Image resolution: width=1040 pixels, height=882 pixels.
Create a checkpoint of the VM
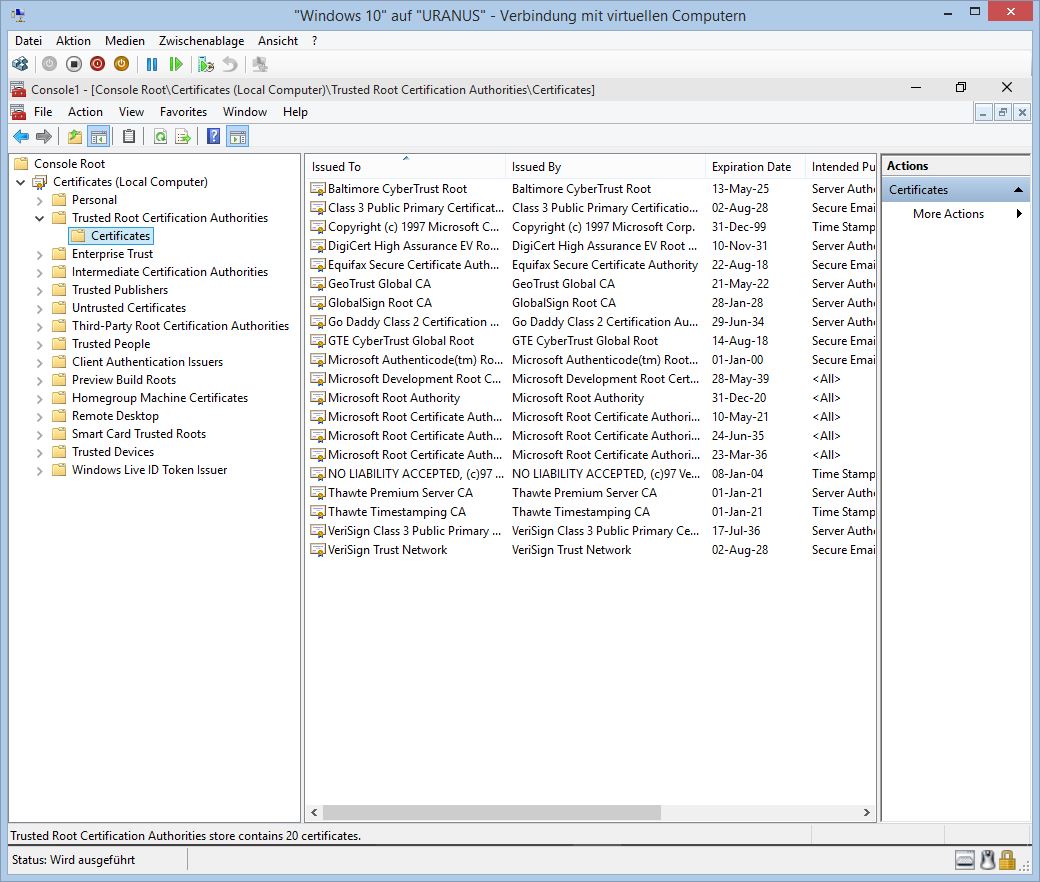pyautogui.click(x=206, y=64)
